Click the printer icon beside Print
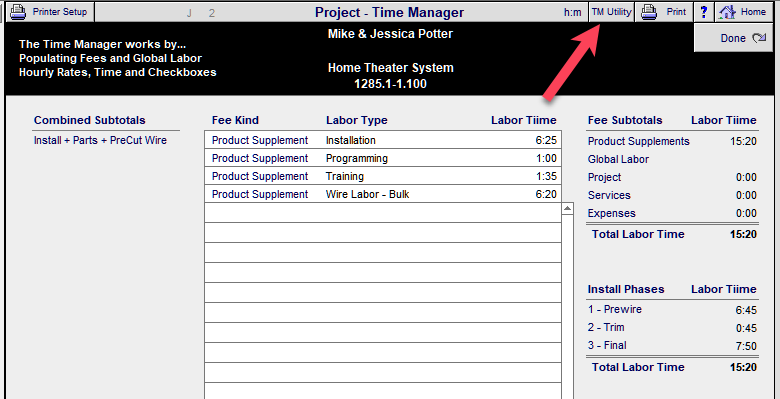 (649, 12)
